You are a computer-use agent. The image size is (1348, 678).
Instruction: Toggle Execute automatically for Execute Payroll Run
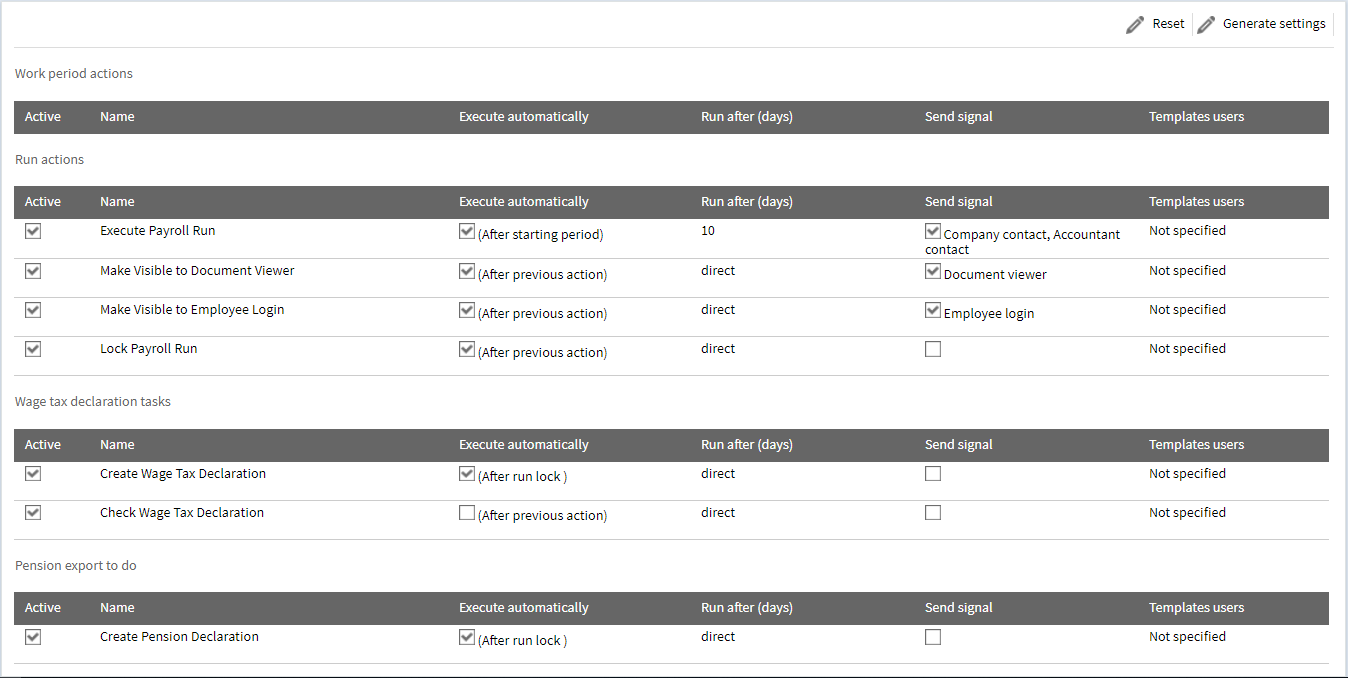(x=467, y=231)
